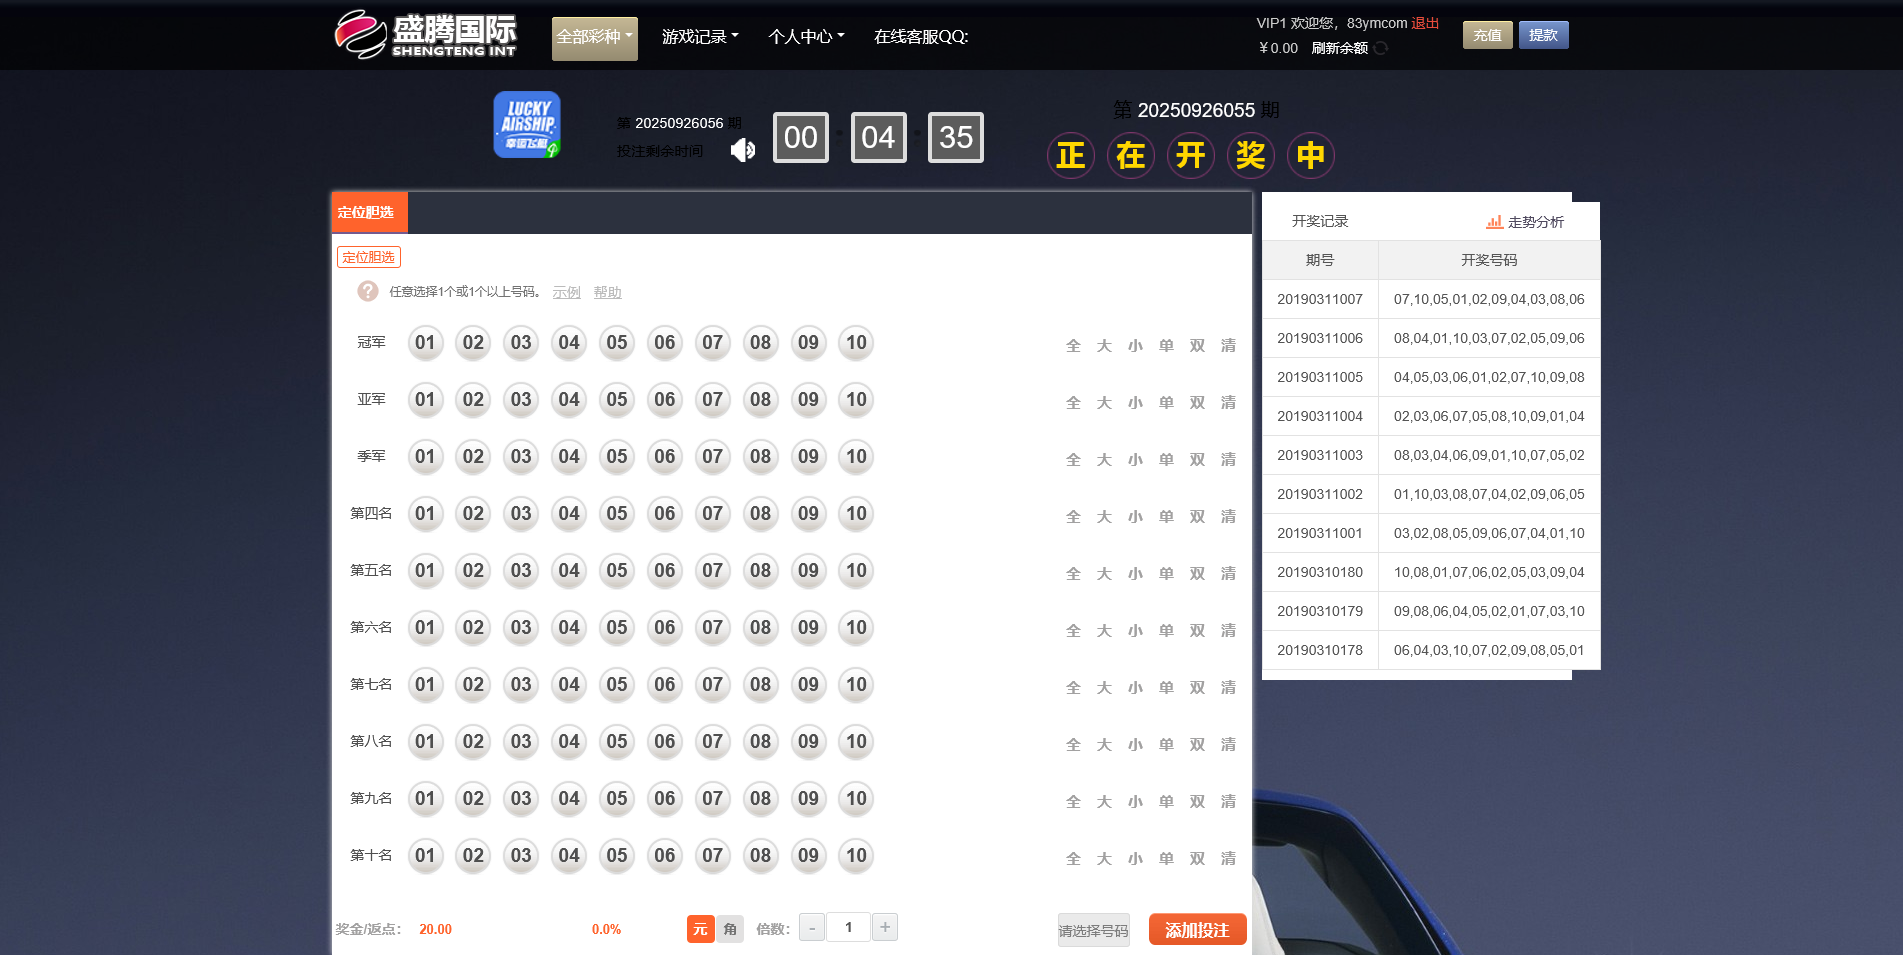Click 清 to clear the 冠军 row
The height and width of the screenshot is (955, 1903).
tap(1228, 346)
